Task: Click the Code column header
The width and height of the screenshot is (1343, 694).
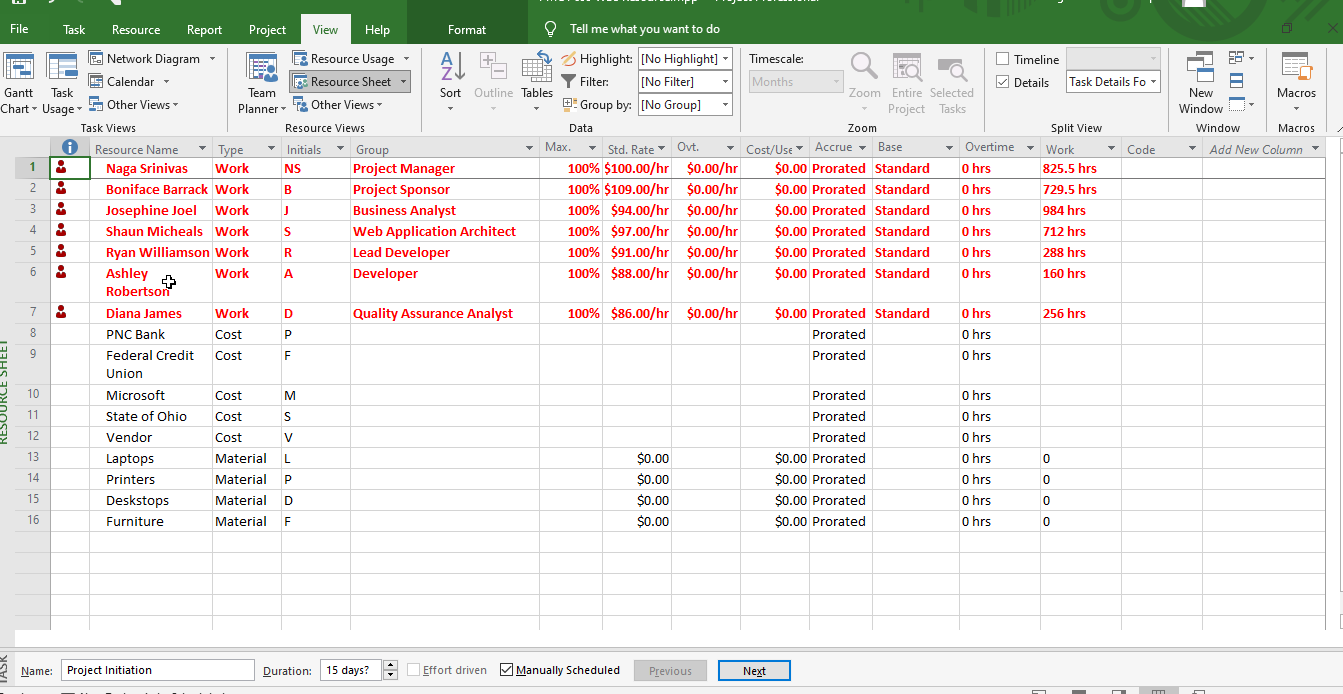Action: click(1161, 149)
